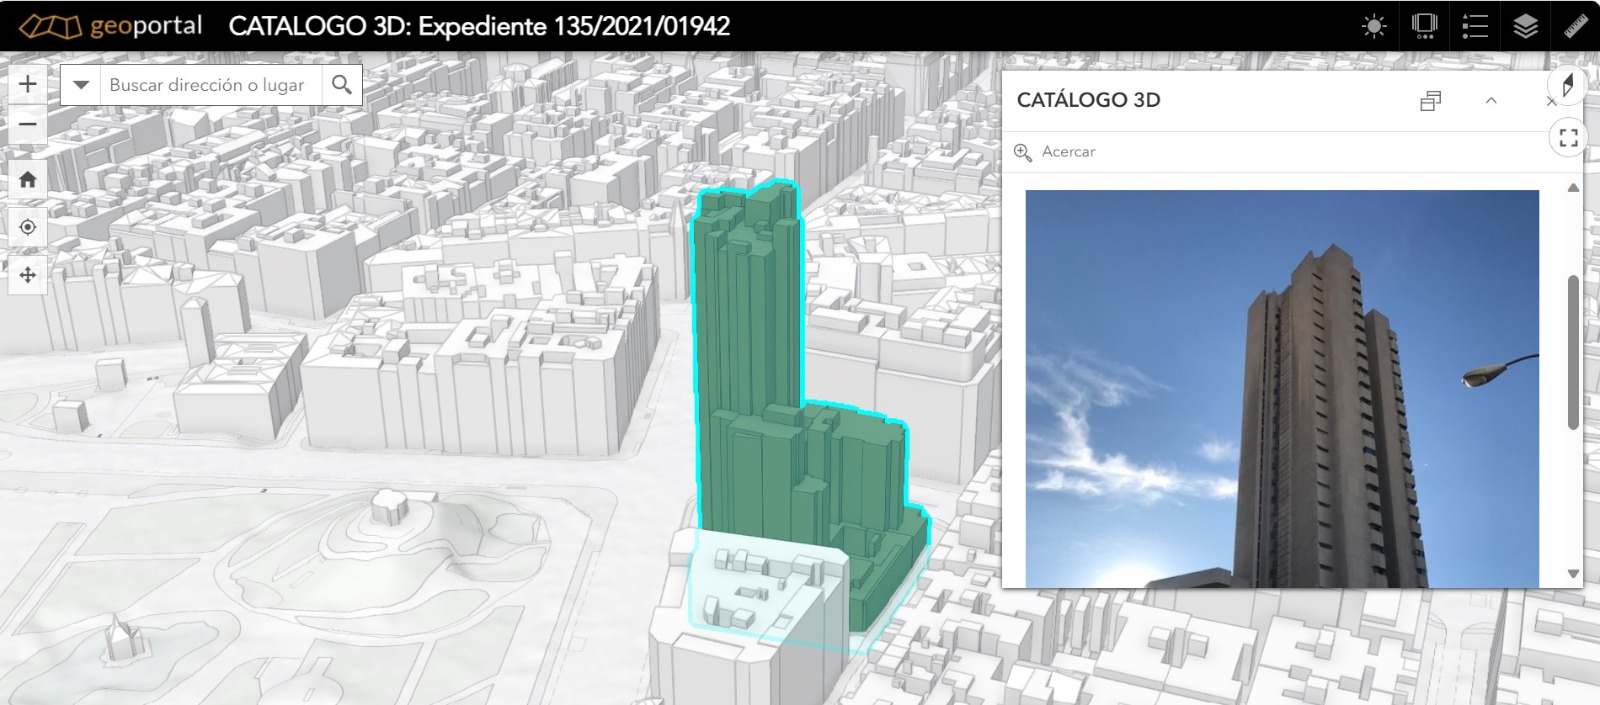Collapse the CATÁLOGO 3D popup panel
The width and height of the screenshot is (1600, 705).
coord(1491,100)
